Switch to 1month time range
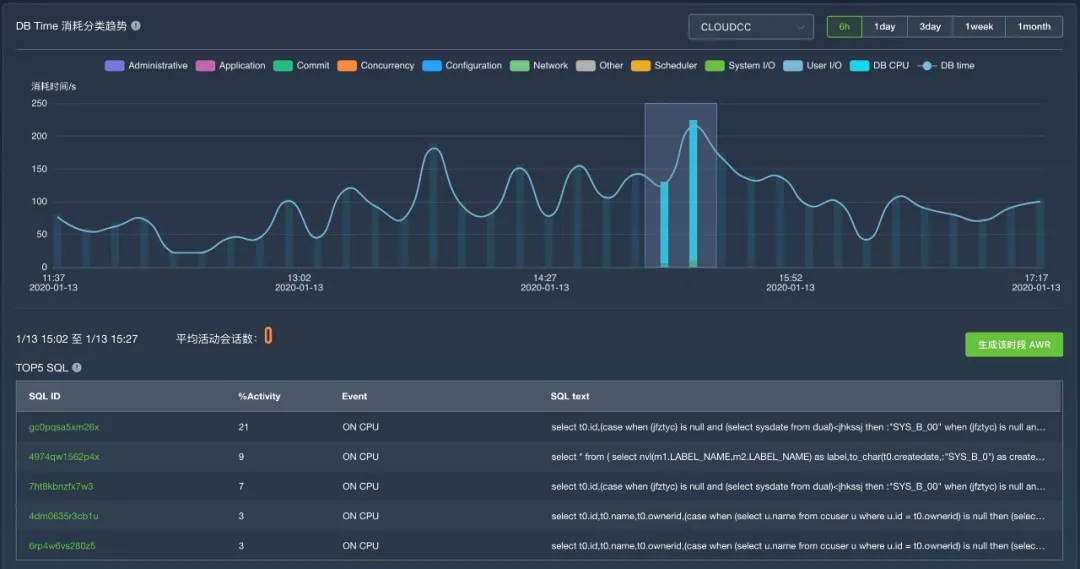The image size is (1080, 569). point(1034,27)
